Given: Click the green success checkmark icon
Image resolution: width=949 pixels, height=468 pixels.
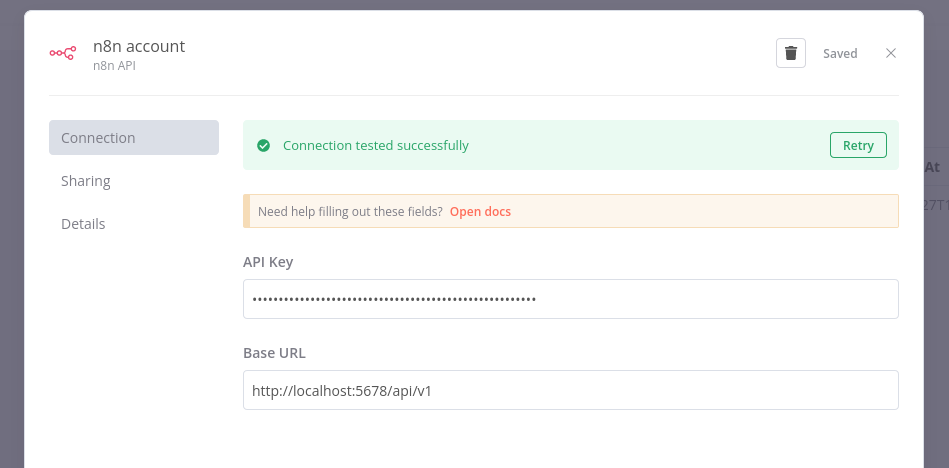Looking at the screenshot, I should pos(264,145).
